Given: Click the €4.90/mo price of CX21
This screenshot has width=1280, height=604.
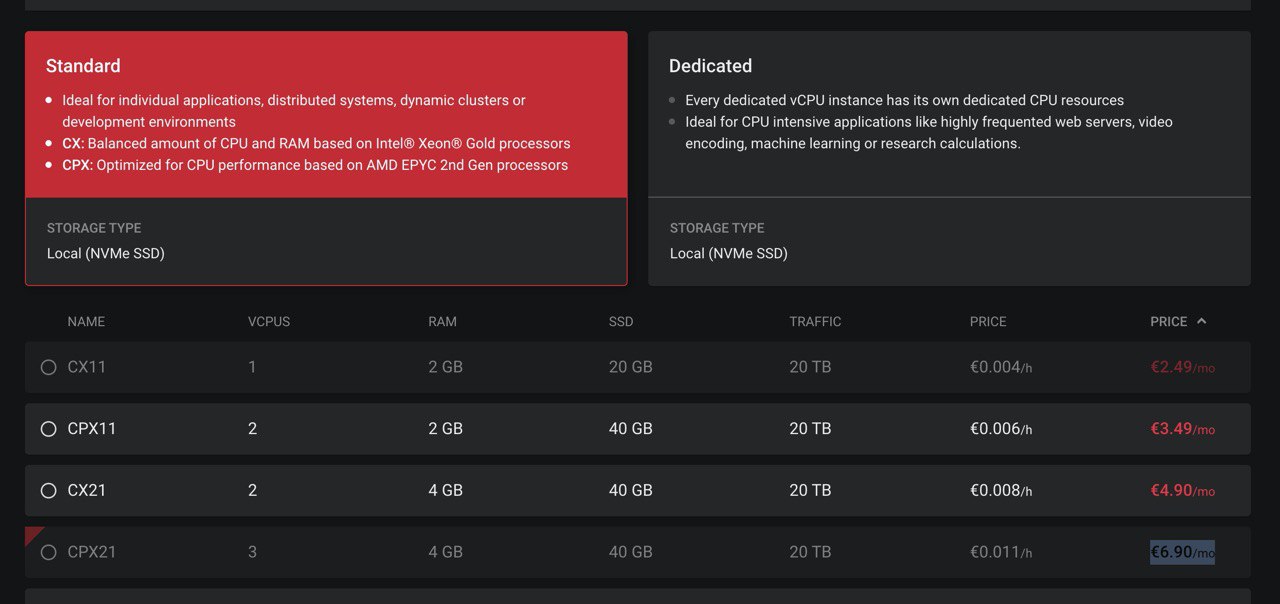Looking at the screenshot, I should [1183, 491].
